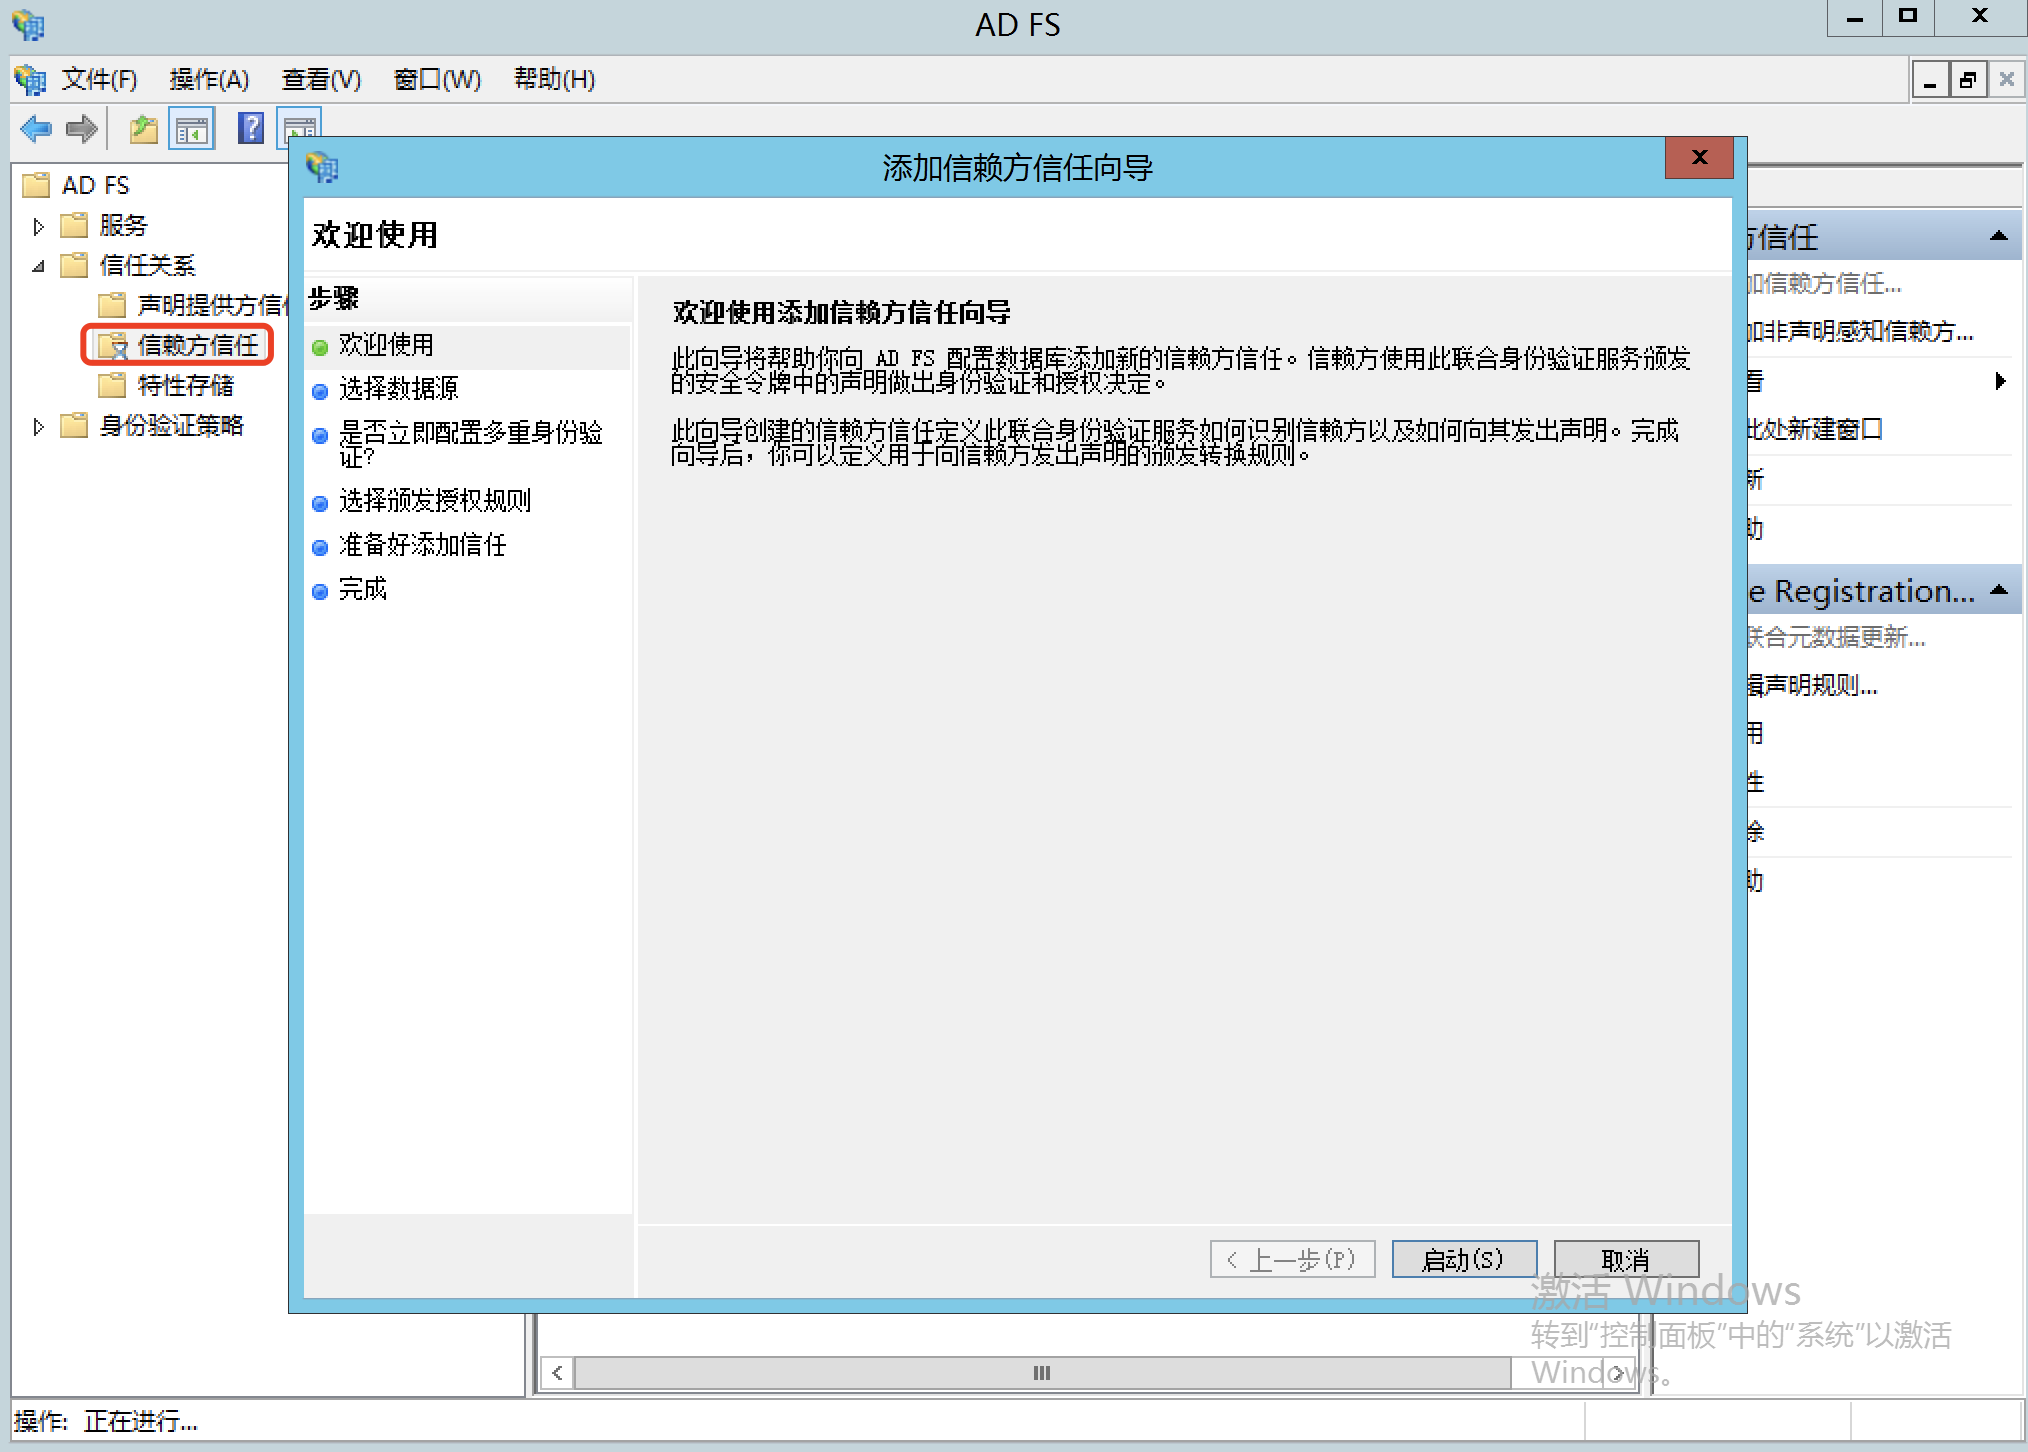Open the Help question mark icon
This screenshot has height=1452, width=2028.
251,128
